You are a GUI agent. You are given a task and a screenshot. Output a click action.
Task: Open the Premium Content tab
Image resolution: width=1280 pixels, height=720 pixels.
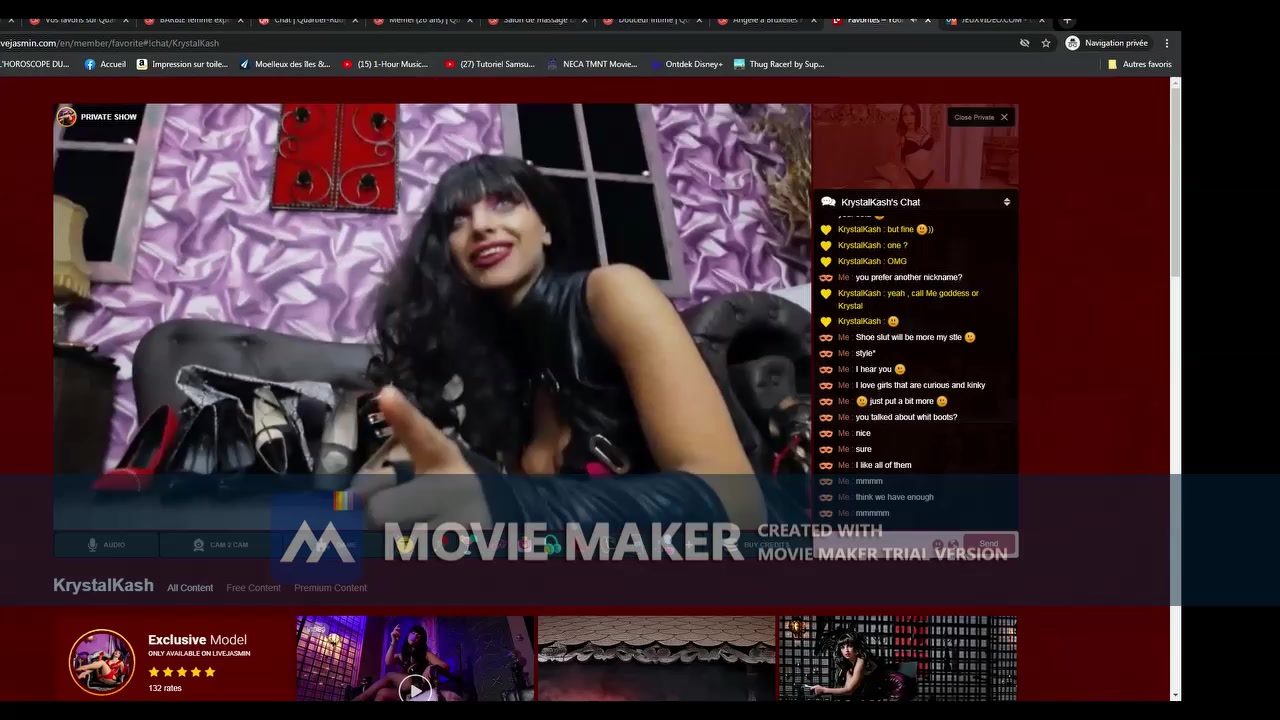point(330,588)
